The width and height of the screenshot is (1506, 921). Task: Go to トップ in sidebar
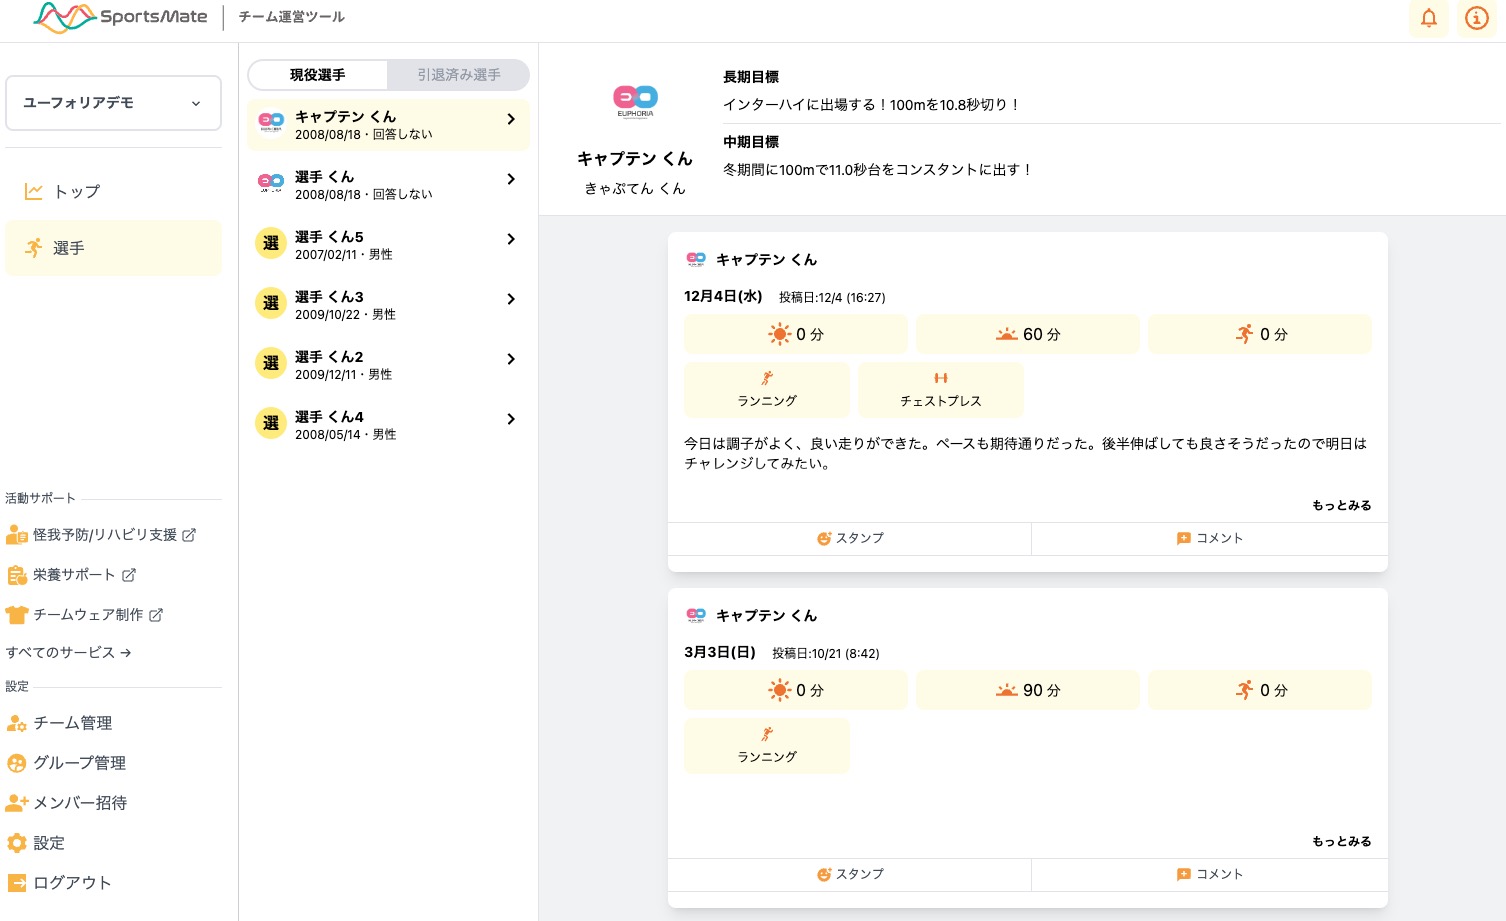113,191
